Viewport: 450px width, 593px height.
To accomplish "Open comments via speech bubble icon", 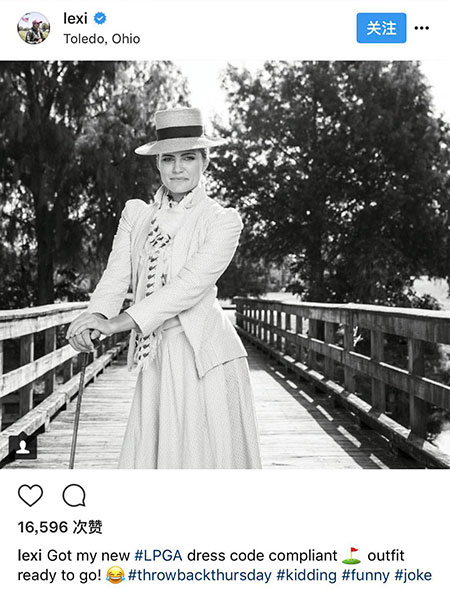I will [x=74, y=495].
